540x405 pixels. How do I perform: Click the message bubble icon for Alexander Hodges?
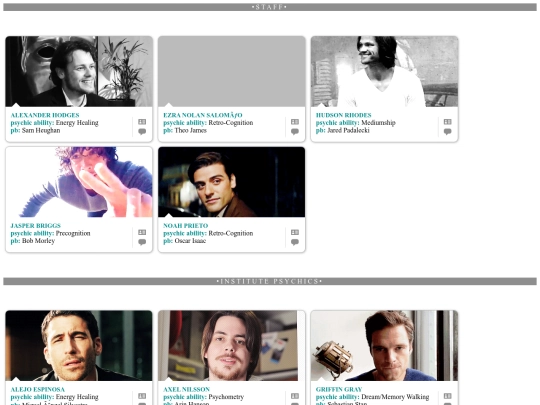(x=142, y=132)
